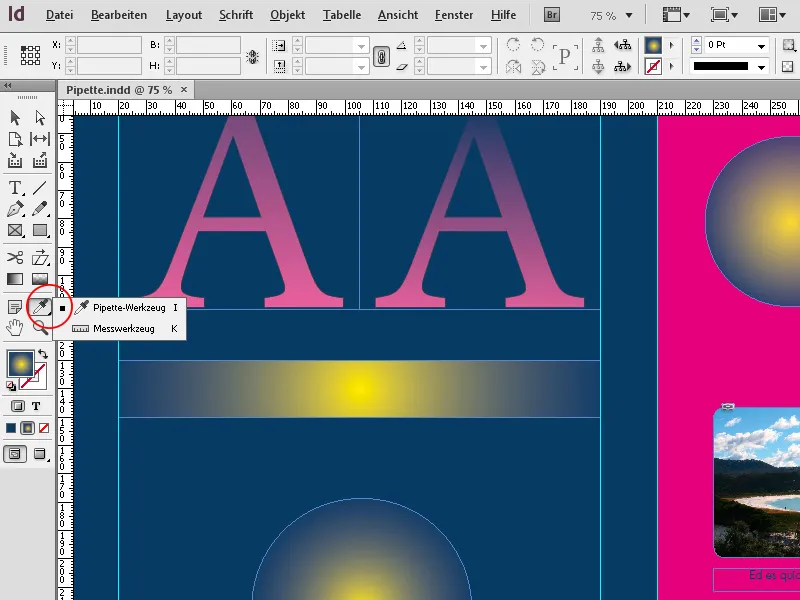Image resolution: width=800 pixels, height=600 pixels.
Task: Select the Type tool
Action: [15, 188]
